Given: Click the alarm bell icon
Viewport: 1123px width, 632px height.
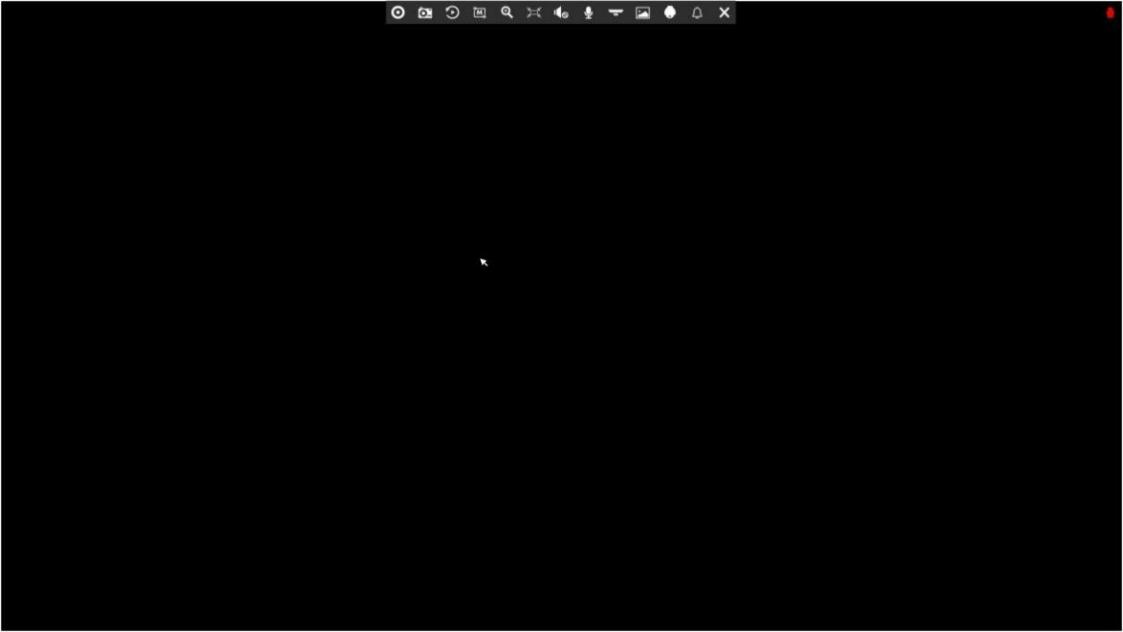Looking at the screenshot, I should [698, 13].
